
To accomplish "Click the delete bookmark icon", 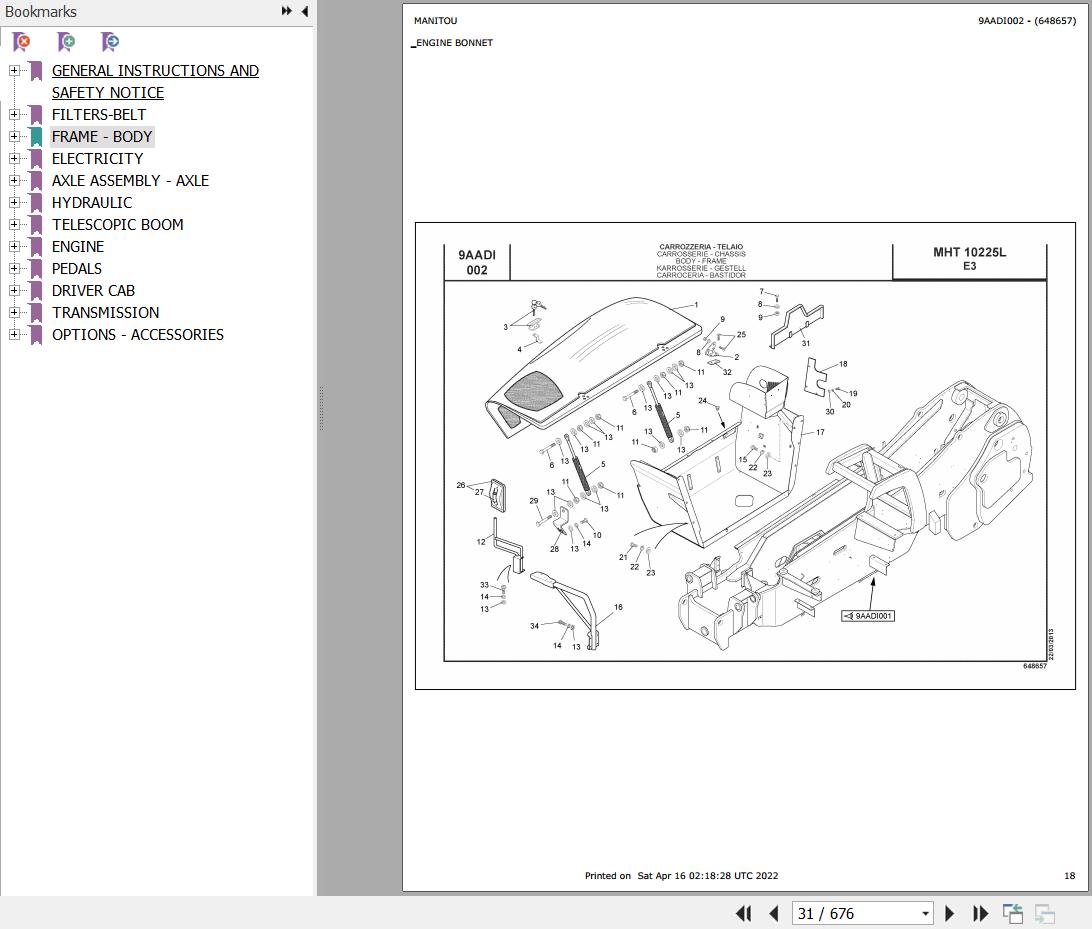I will [x=22, y=42].
